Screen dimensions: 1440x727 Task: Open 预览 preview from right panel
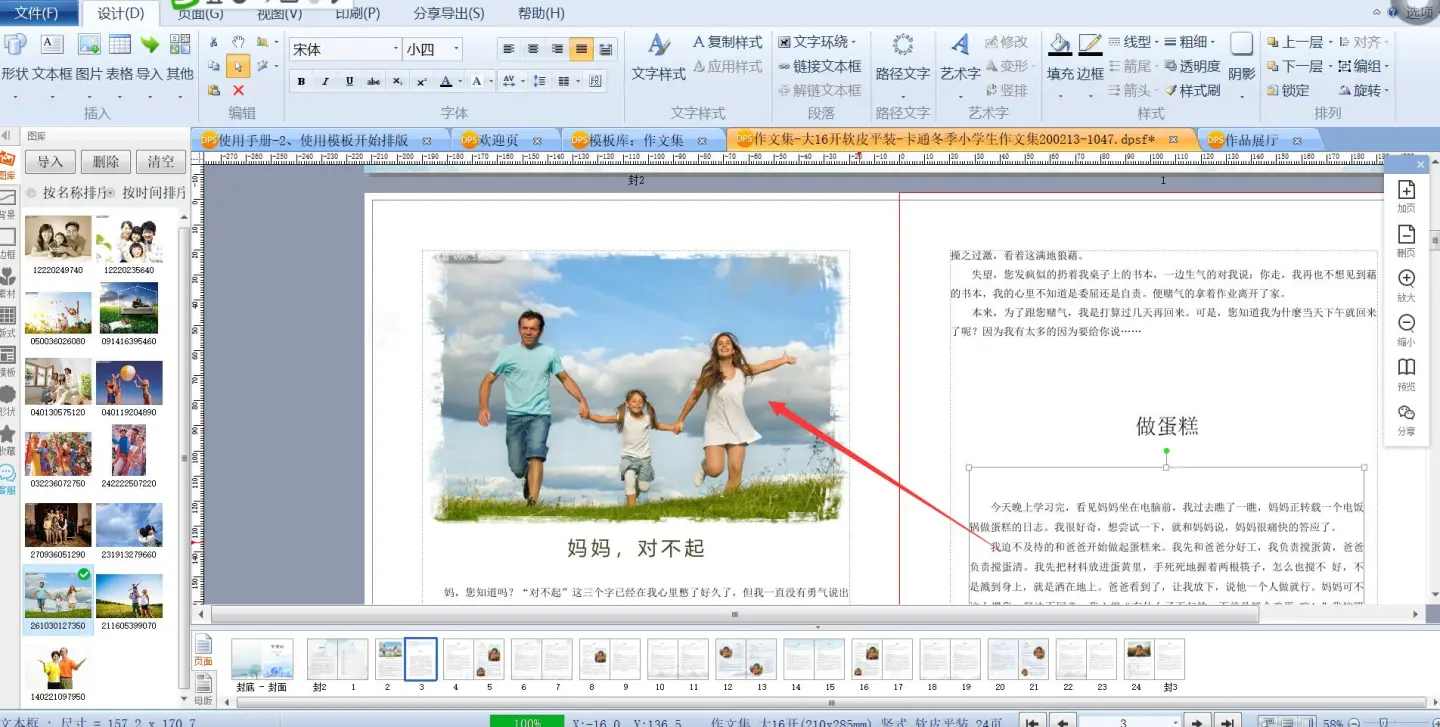[x=1406, y=367]
